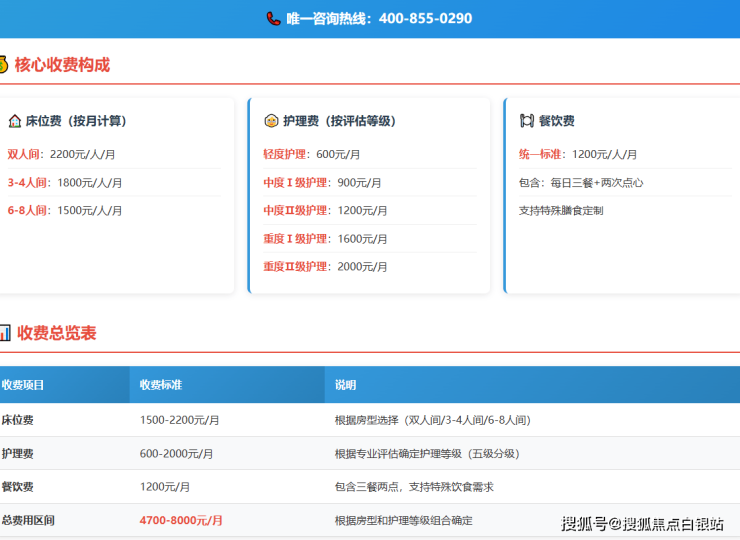Screen dimensions: 740x540
Task: Click the 收费总览表 section heading
Action: [57, 333]
